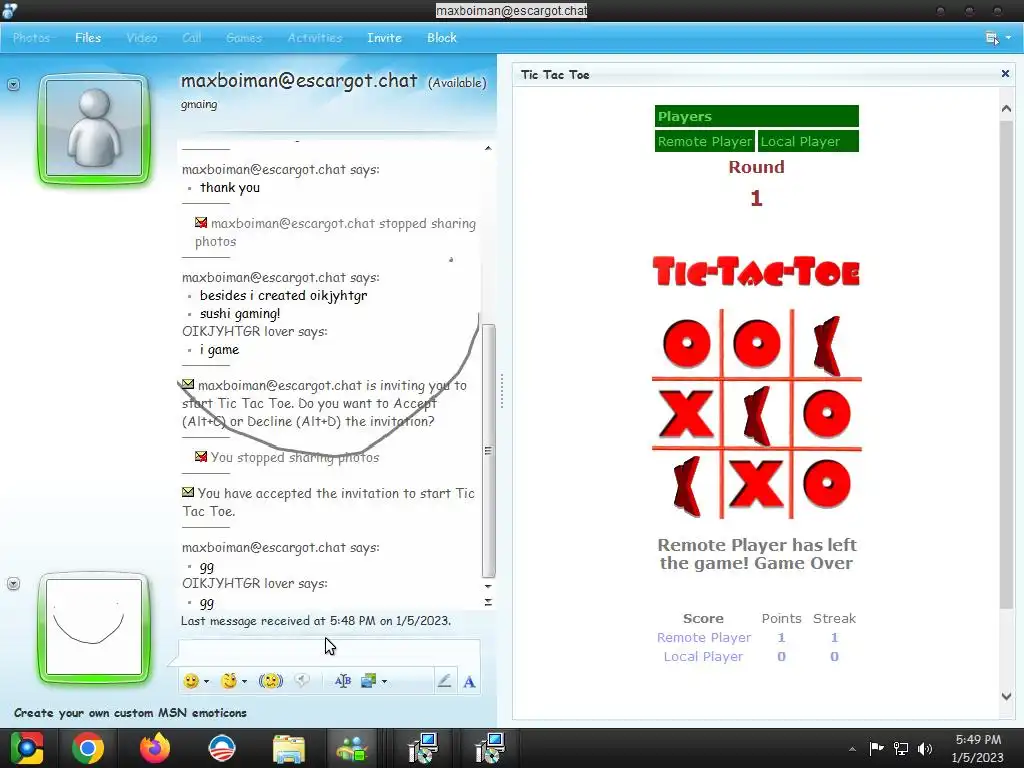
Task: Open Firefox from the taskbar
Action: click(155, 748)
